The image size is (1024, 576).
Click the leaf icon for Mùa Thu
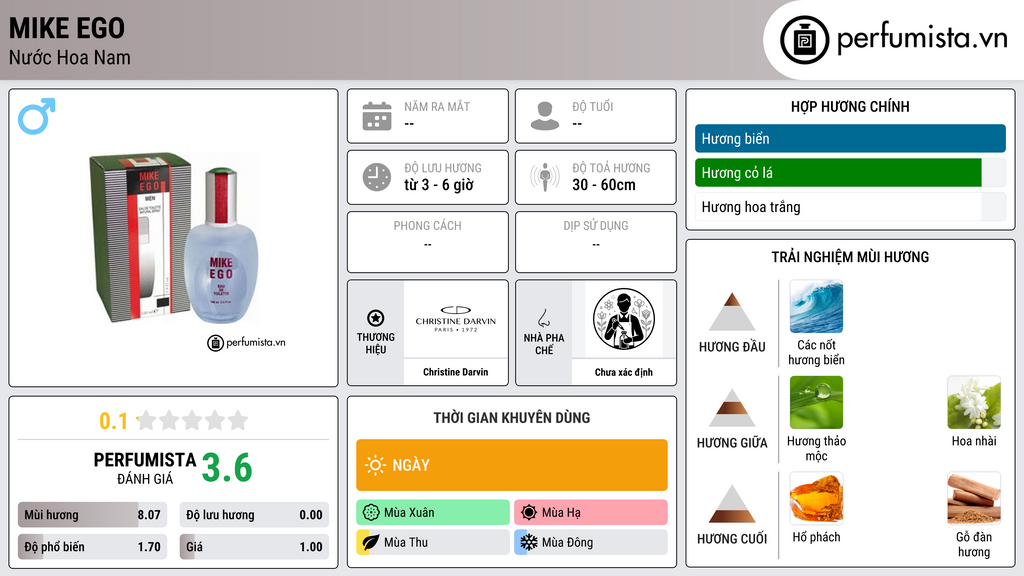pos(371,542)
